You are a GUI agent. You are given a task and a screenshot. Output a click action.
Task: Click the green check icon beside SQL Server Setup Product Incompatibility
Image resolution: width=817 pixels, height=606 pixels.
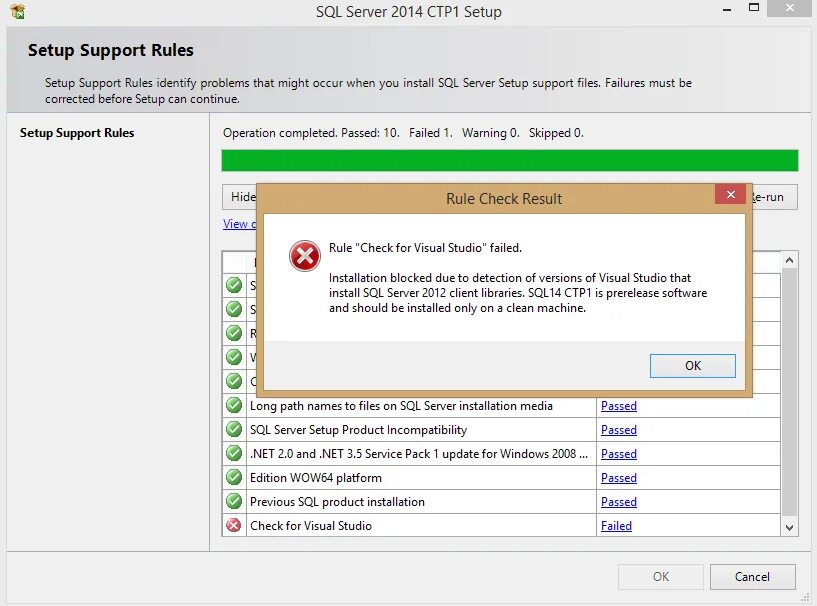234,429
